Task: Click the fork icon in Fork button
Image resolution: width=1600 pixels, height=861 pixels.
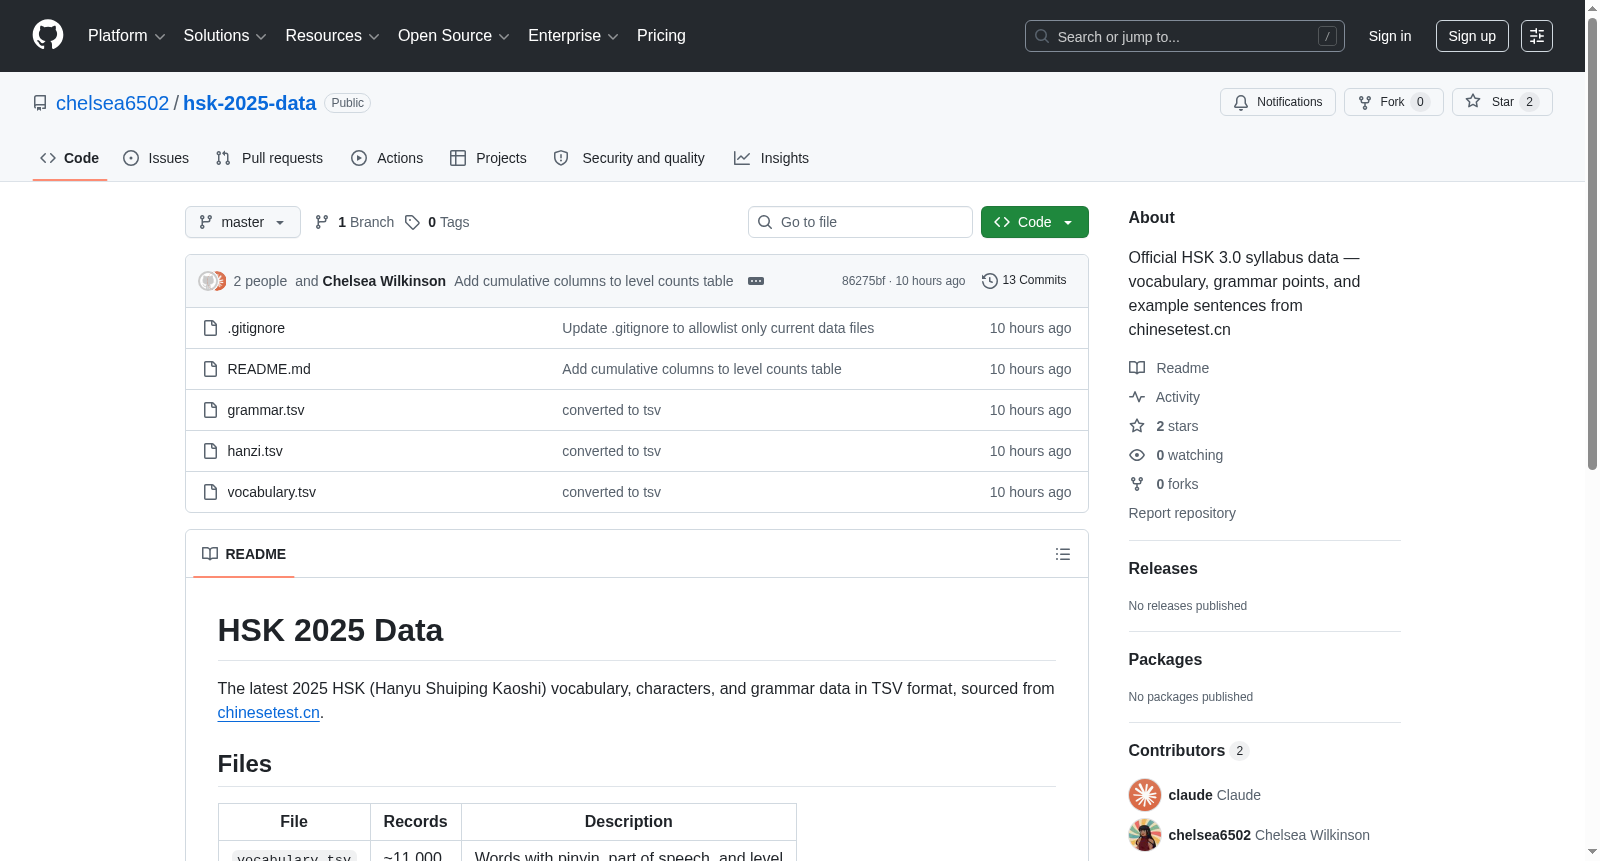Action: click(x=1365, y=102)
